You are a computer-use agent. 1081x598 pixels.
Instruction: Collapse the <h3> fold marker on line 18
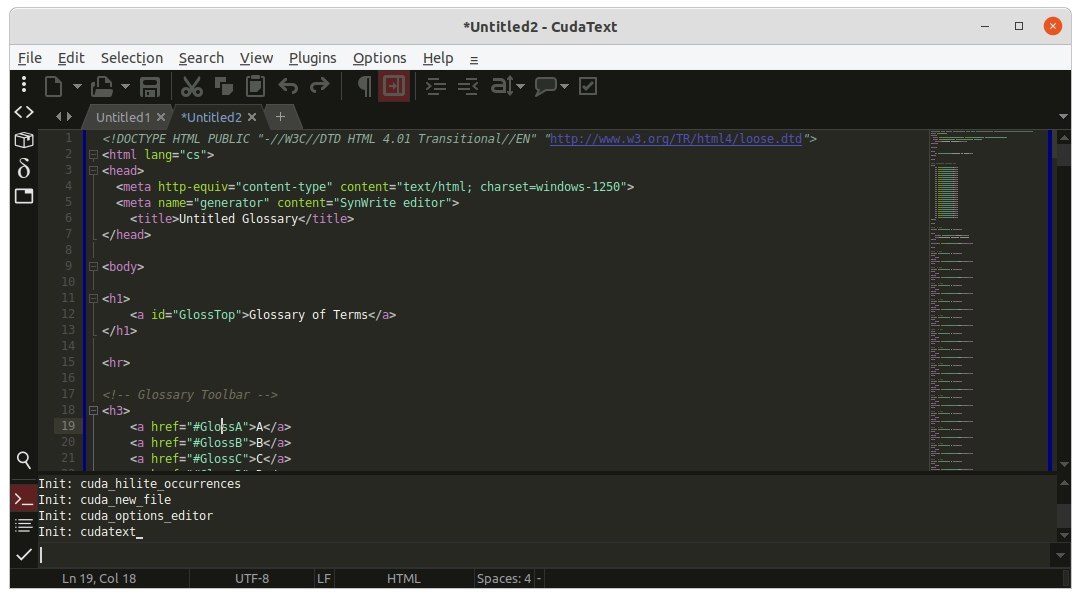click(93, 410)
